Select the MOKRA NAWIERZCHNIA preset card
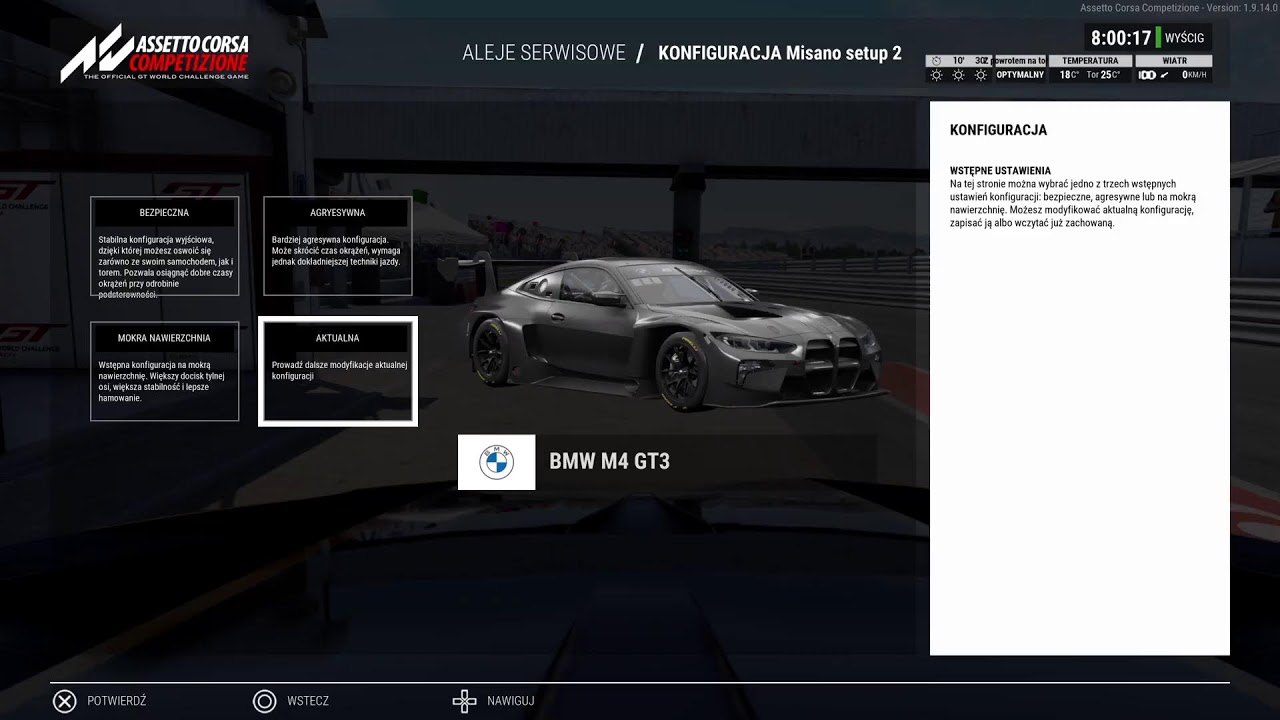The height and width of the screenshot is (720, 1280). point(164,371)
